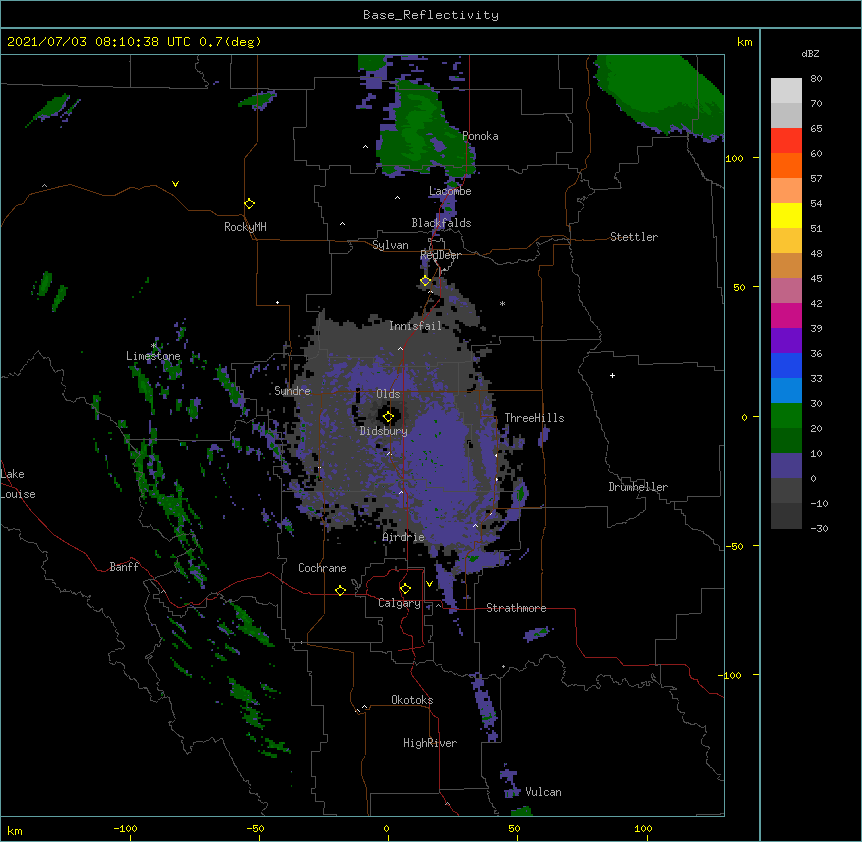Click the Sylvan label

(390, 245)
